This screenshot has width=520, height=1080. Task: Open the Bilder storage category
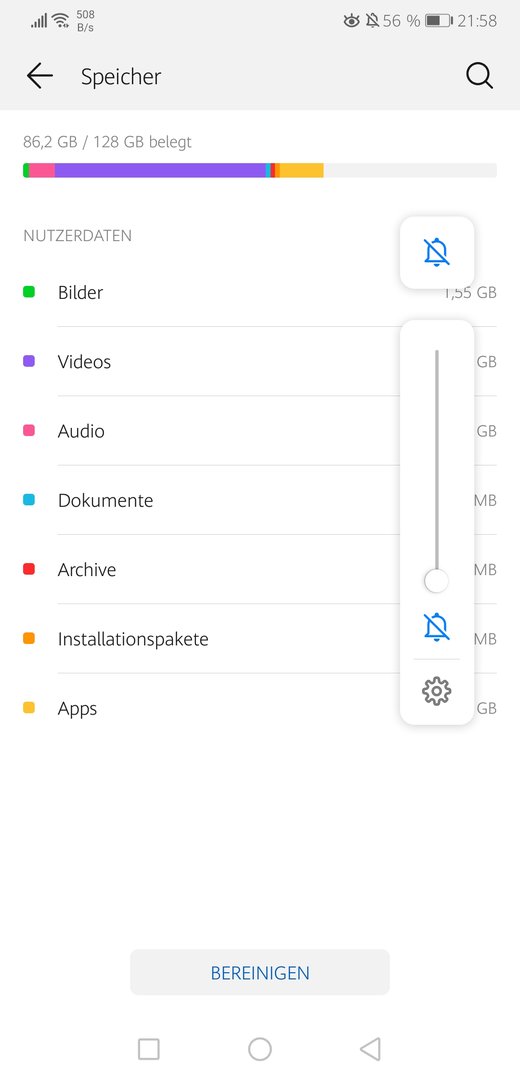click(x=260, y=292)
